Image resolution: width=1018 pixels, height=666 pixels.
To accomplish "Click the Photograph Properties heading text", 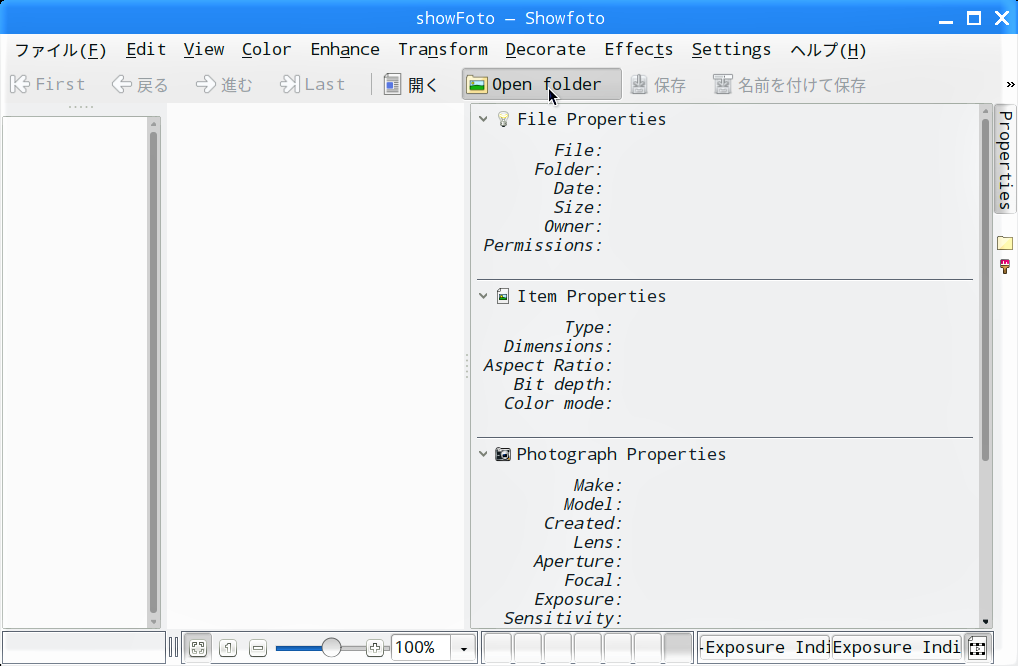I will click(621, 454).
